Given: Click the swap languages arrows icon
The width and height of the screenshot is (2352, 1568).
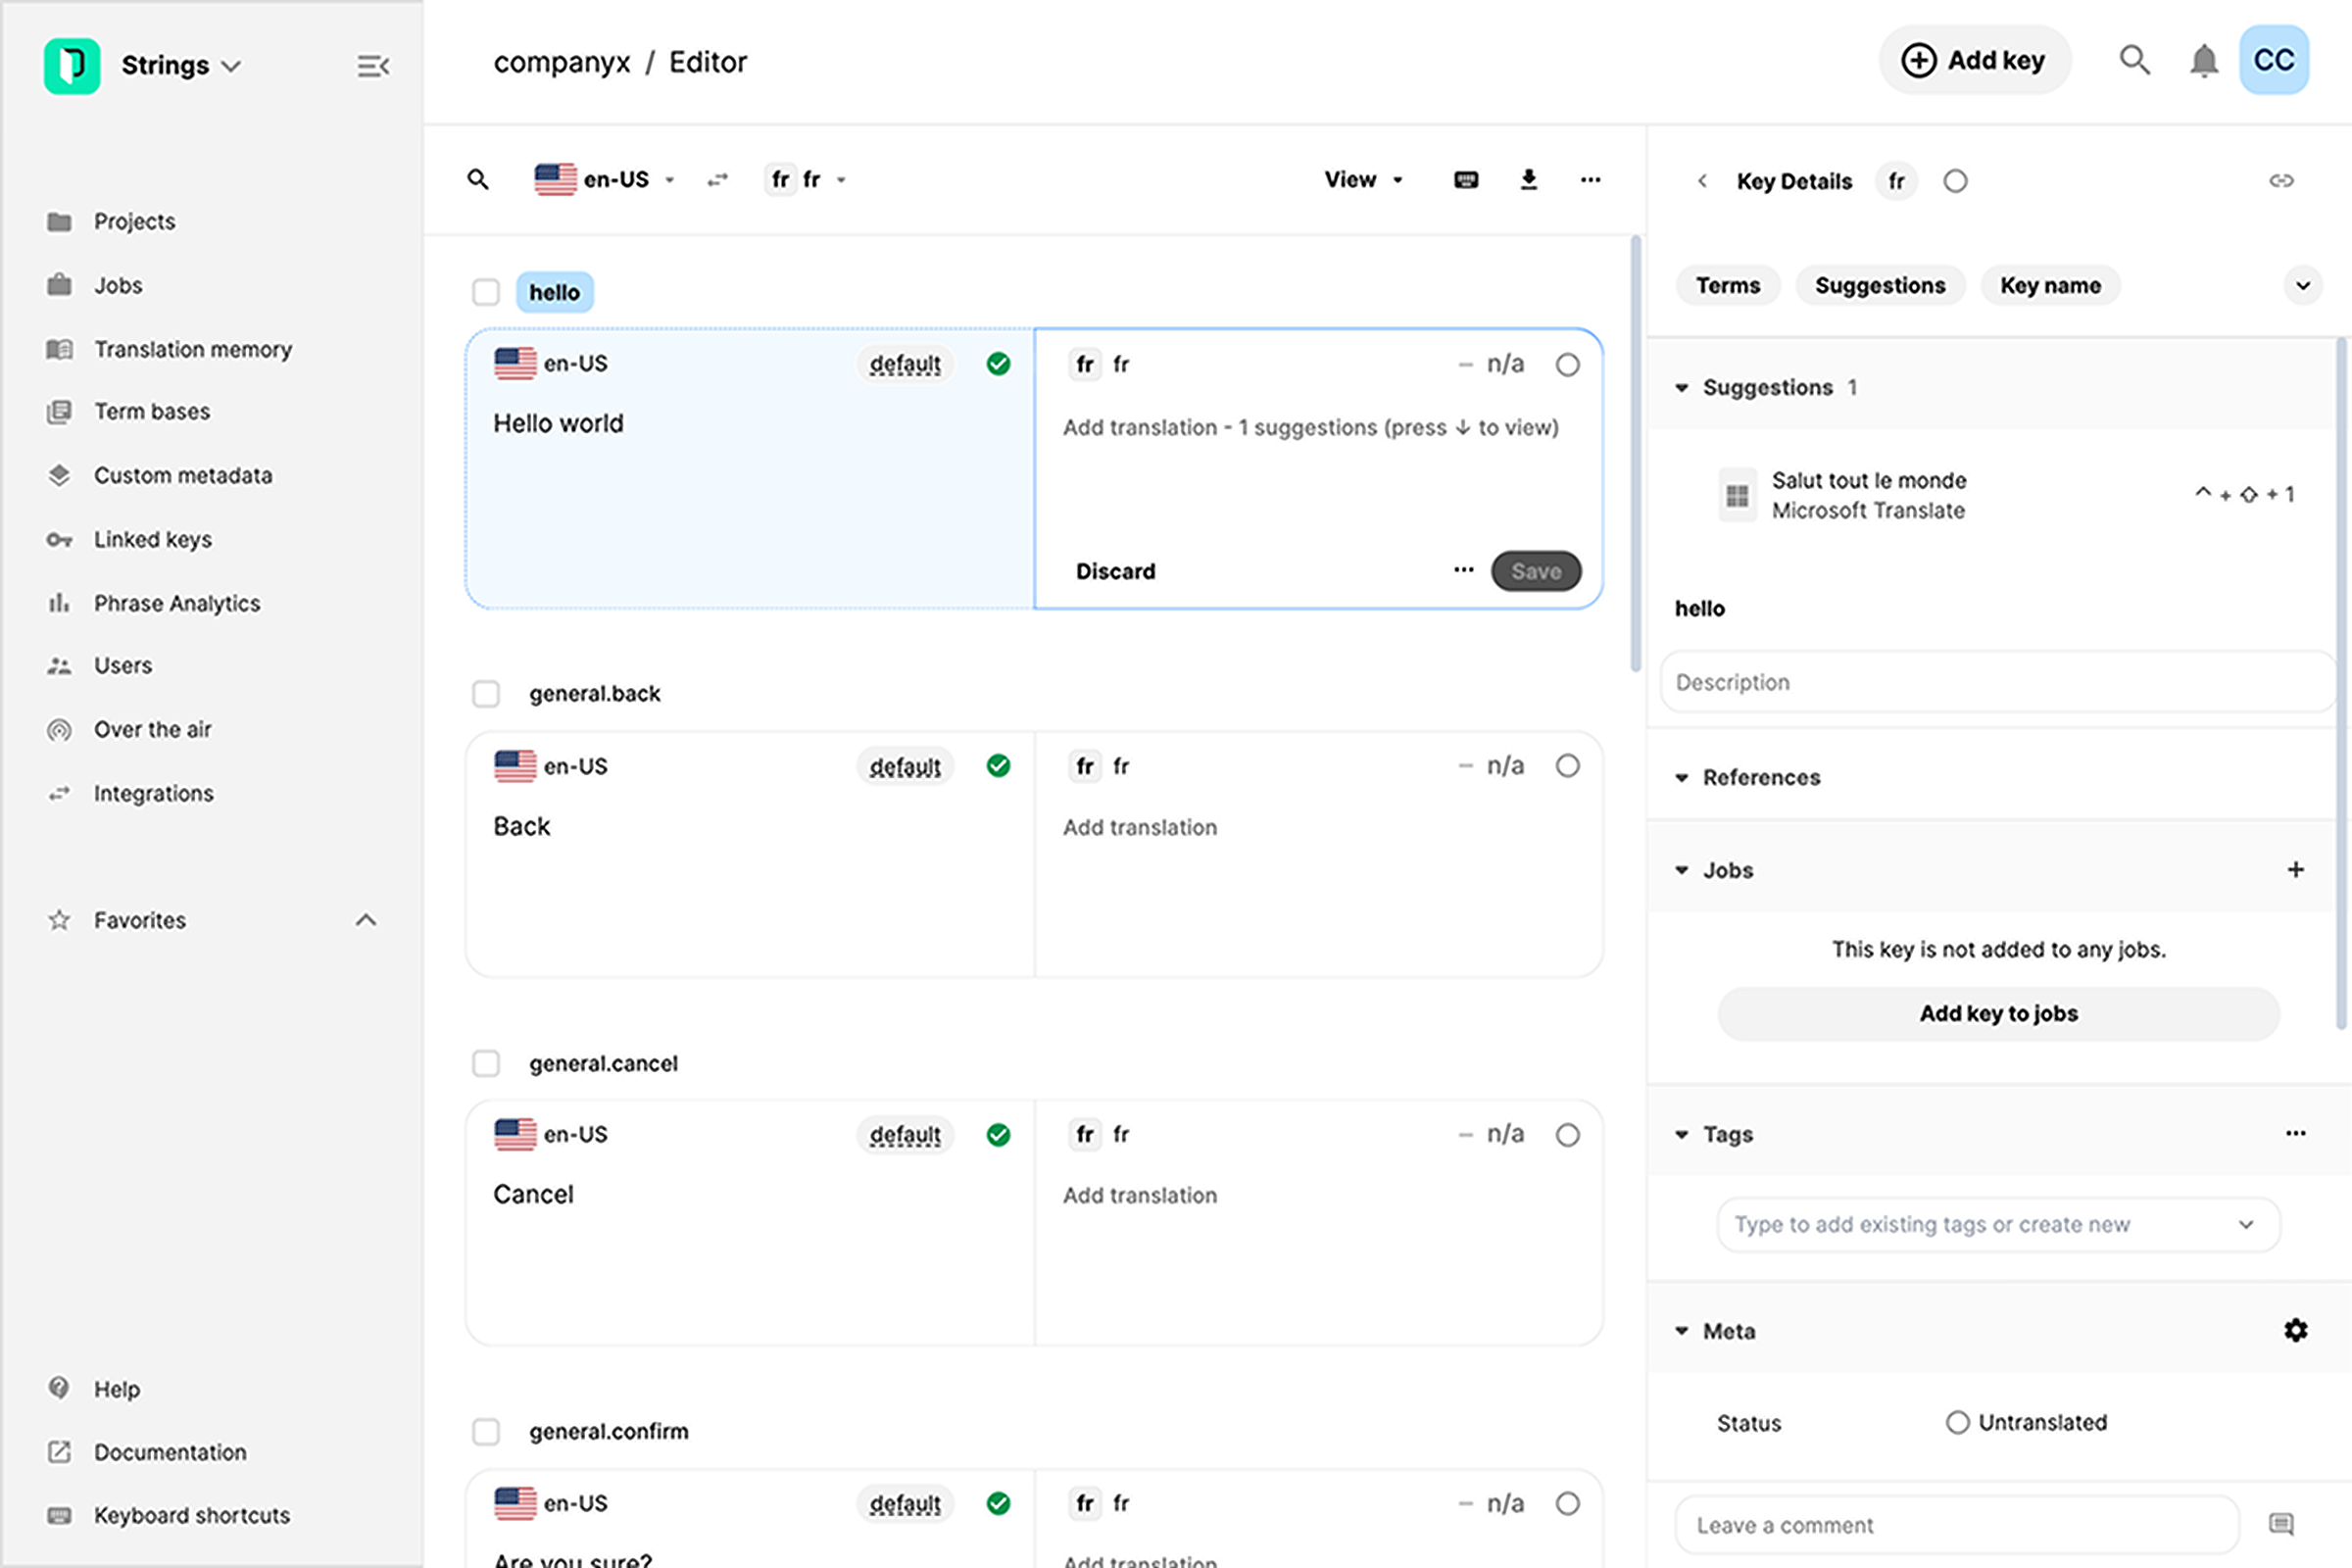Looking at the screenshot, I should pyautogui.click(x=717, y=180).
